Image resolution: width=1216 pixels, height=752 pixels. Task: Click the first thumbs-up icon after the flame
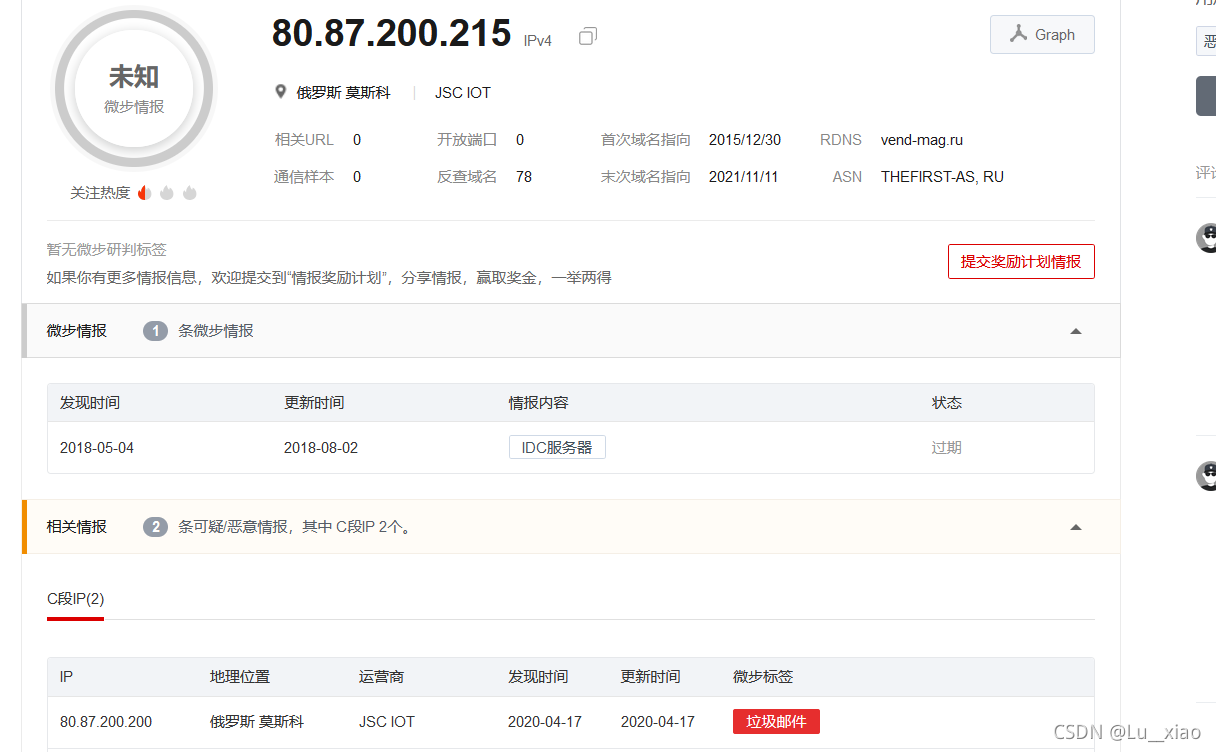(x=166, y=192)
